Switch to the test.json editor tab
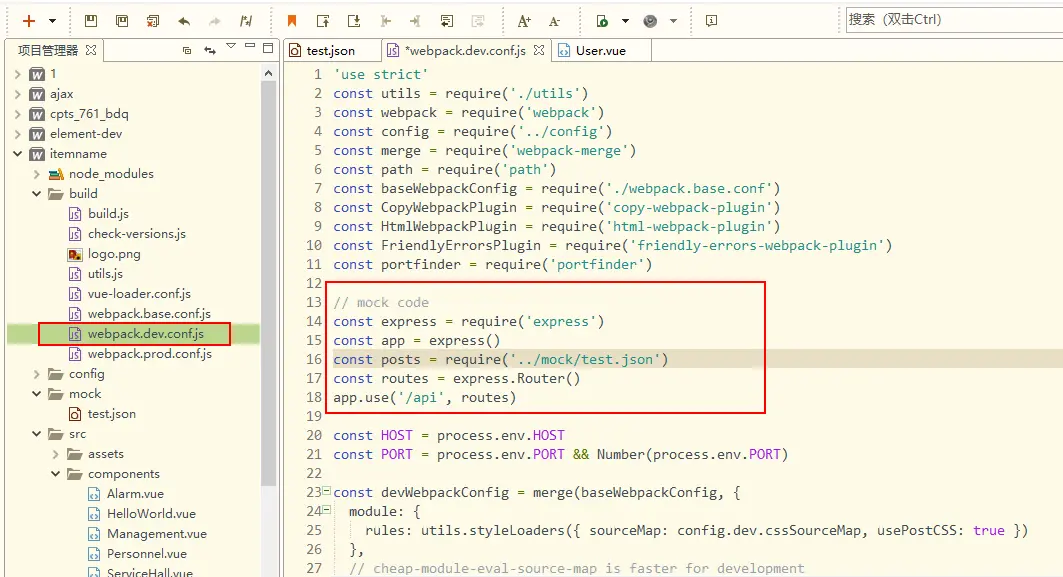 pos(330,50)
